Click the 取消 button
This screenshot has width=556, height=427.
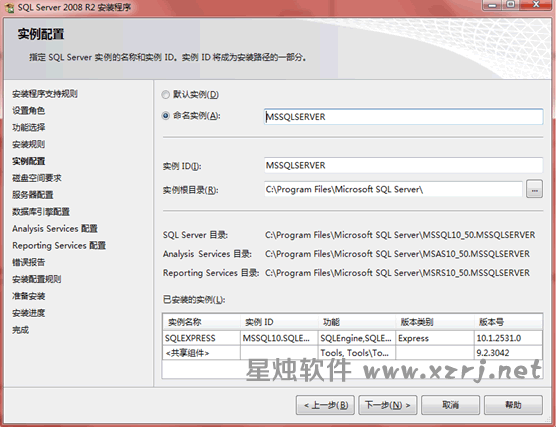click(450, 405)
